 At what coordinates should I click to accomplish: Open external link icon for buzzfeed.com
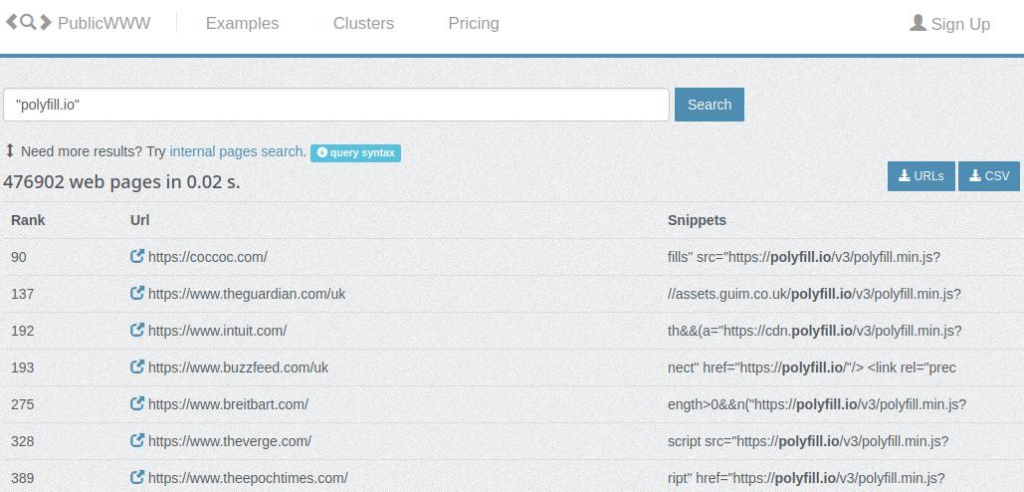[x=138, y=367]
